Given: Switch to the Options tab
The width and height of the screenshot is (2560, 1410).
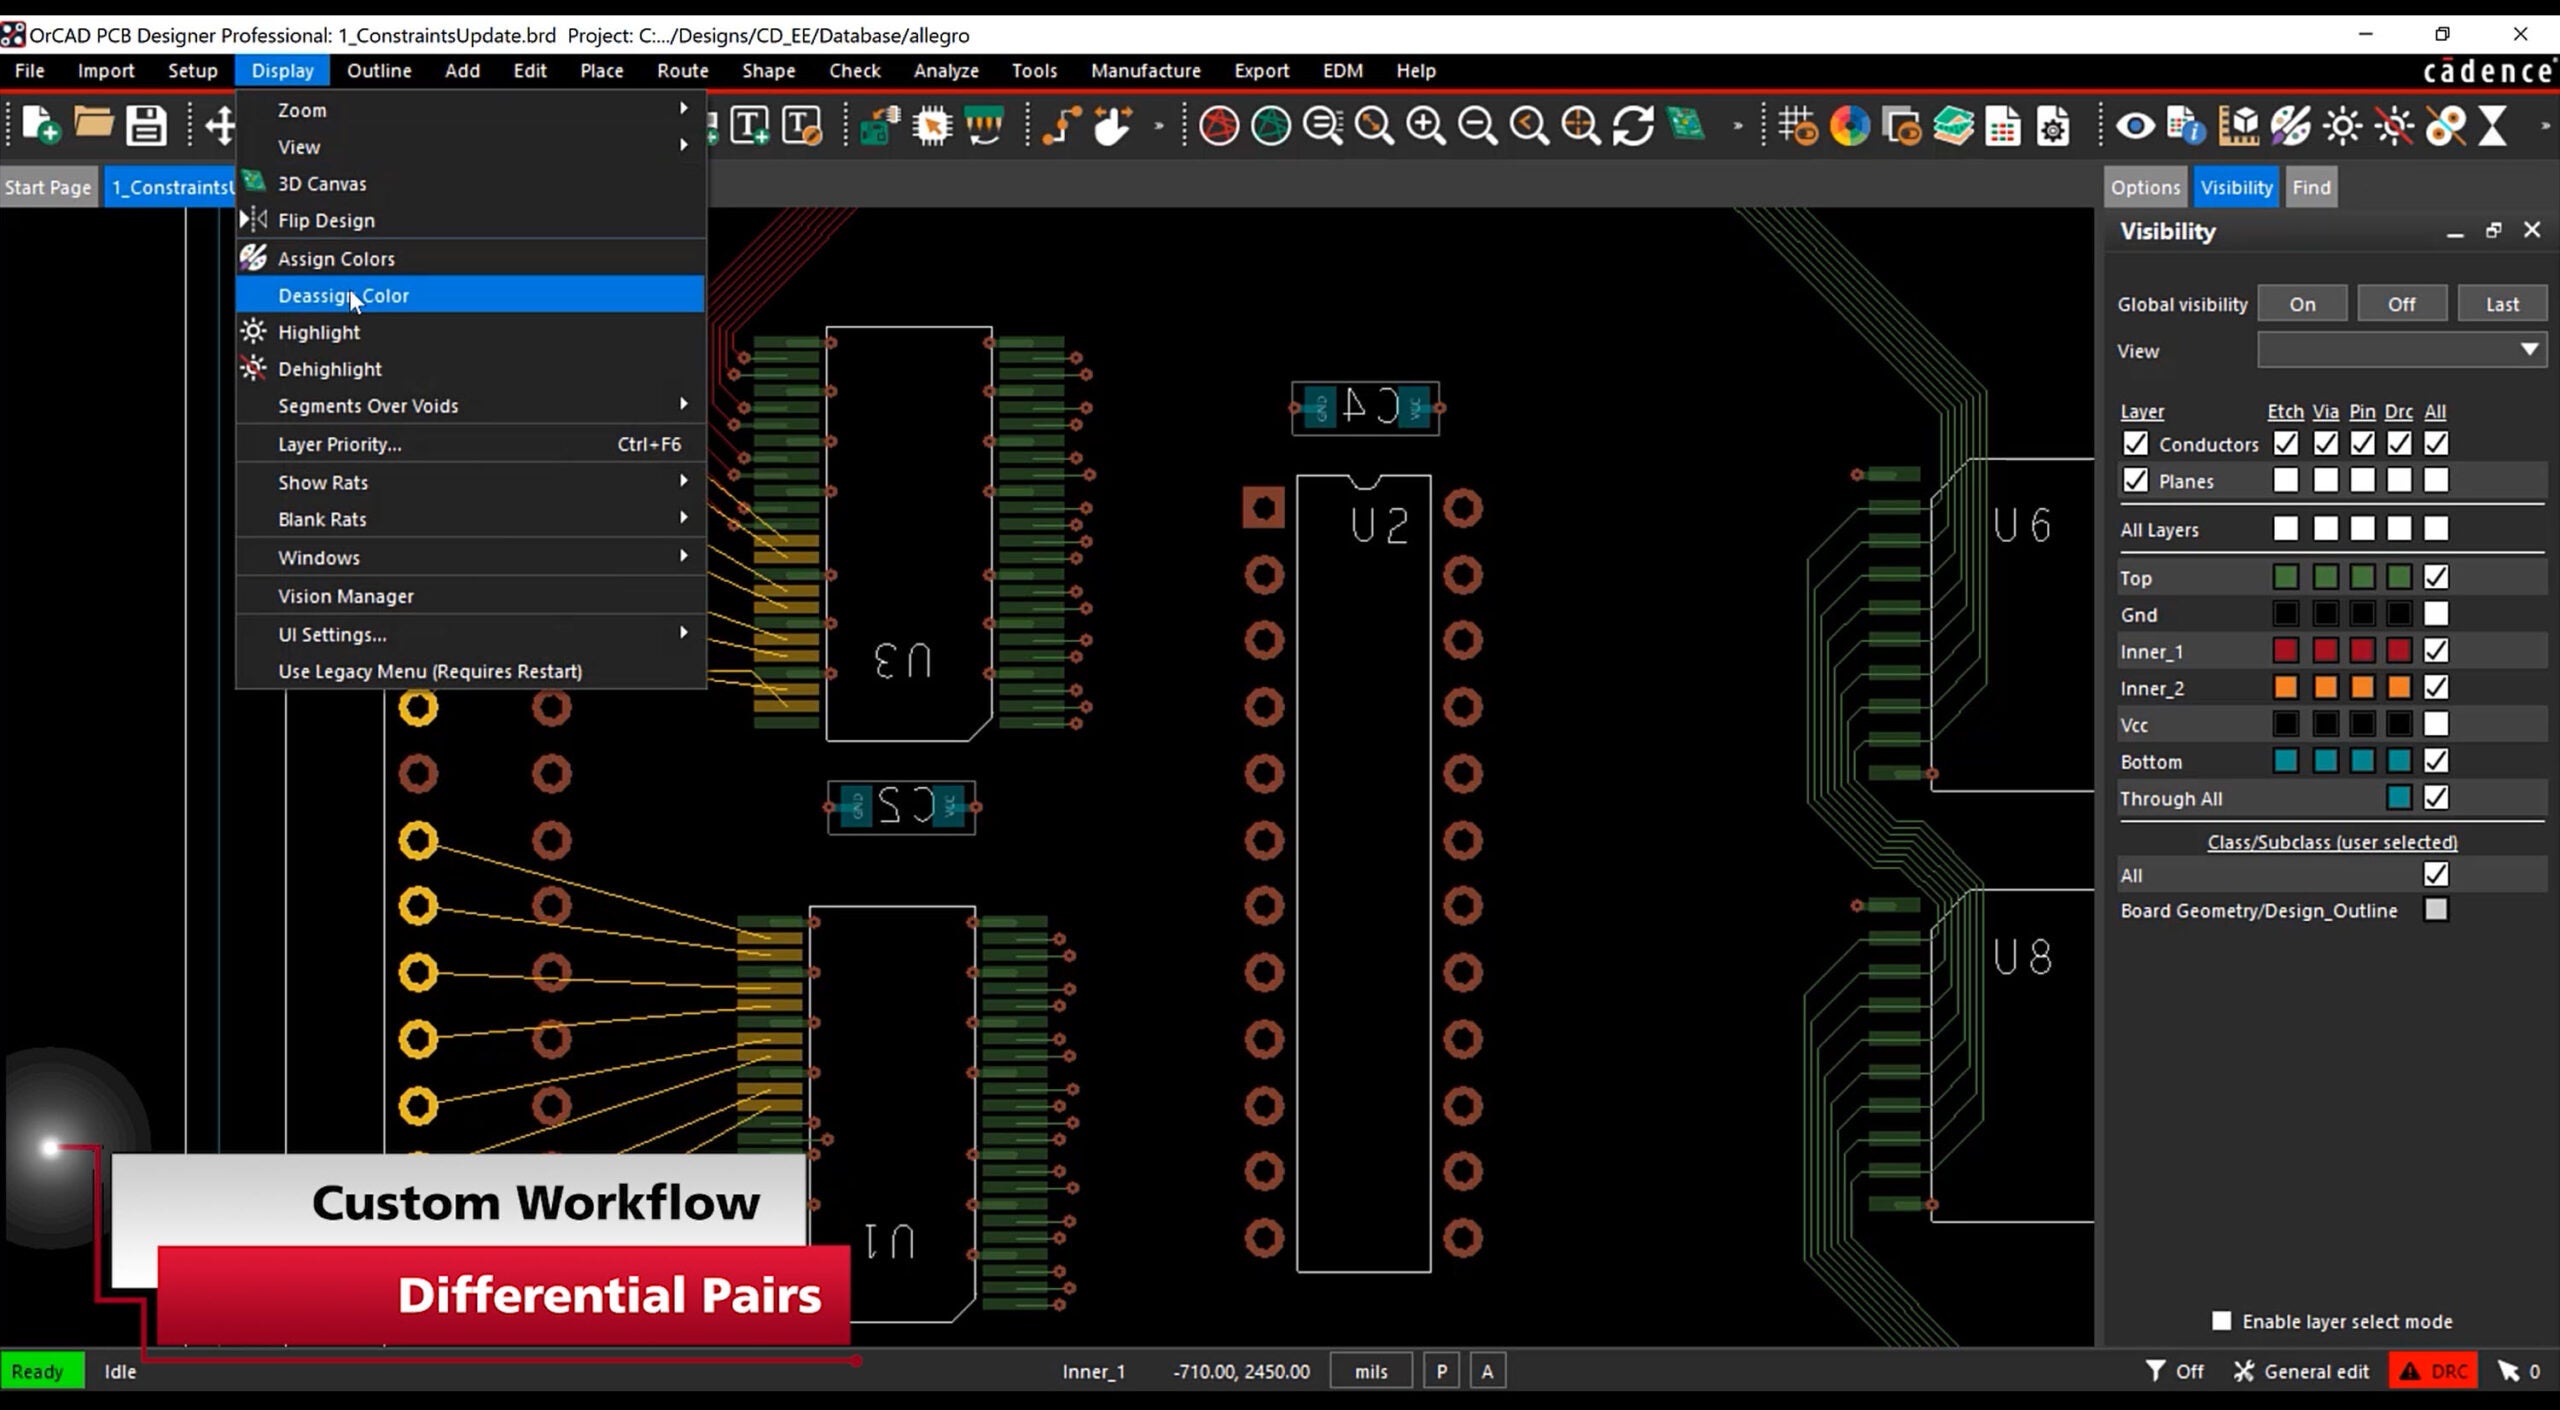Looking at the screenshot, I should click(2145, 187).
